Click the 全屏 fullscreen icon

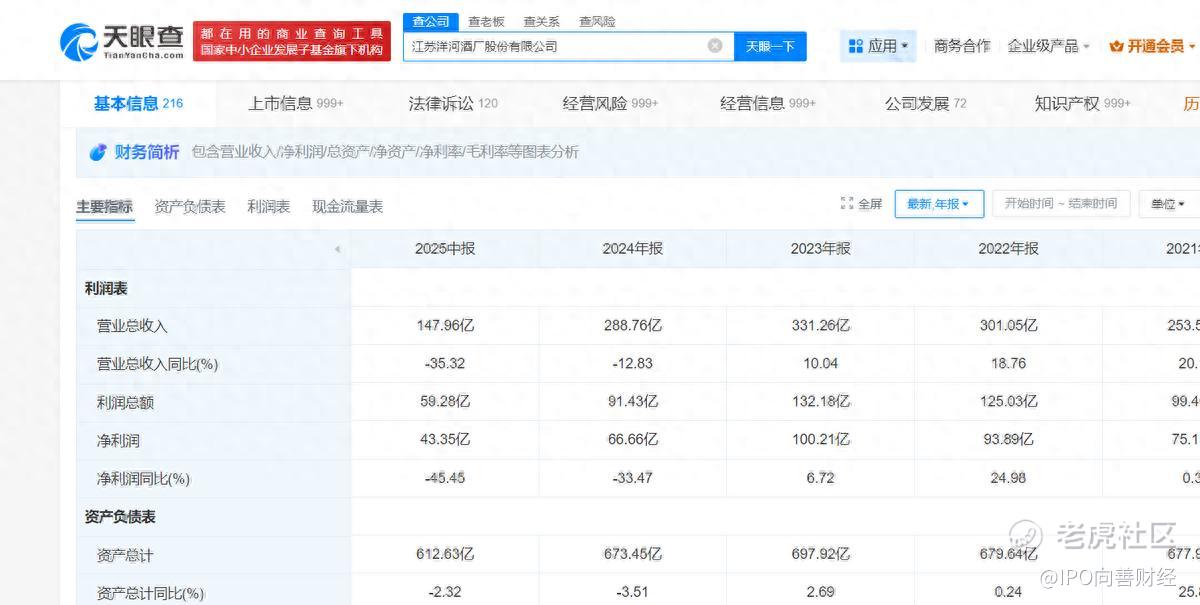[x=847, y=204]
